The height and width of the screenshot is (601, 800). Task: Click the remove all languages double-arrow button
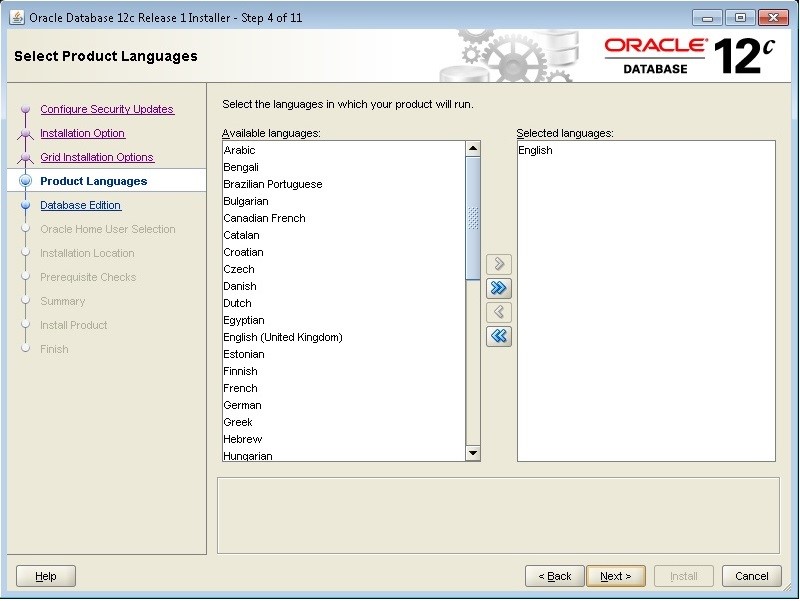498,336
